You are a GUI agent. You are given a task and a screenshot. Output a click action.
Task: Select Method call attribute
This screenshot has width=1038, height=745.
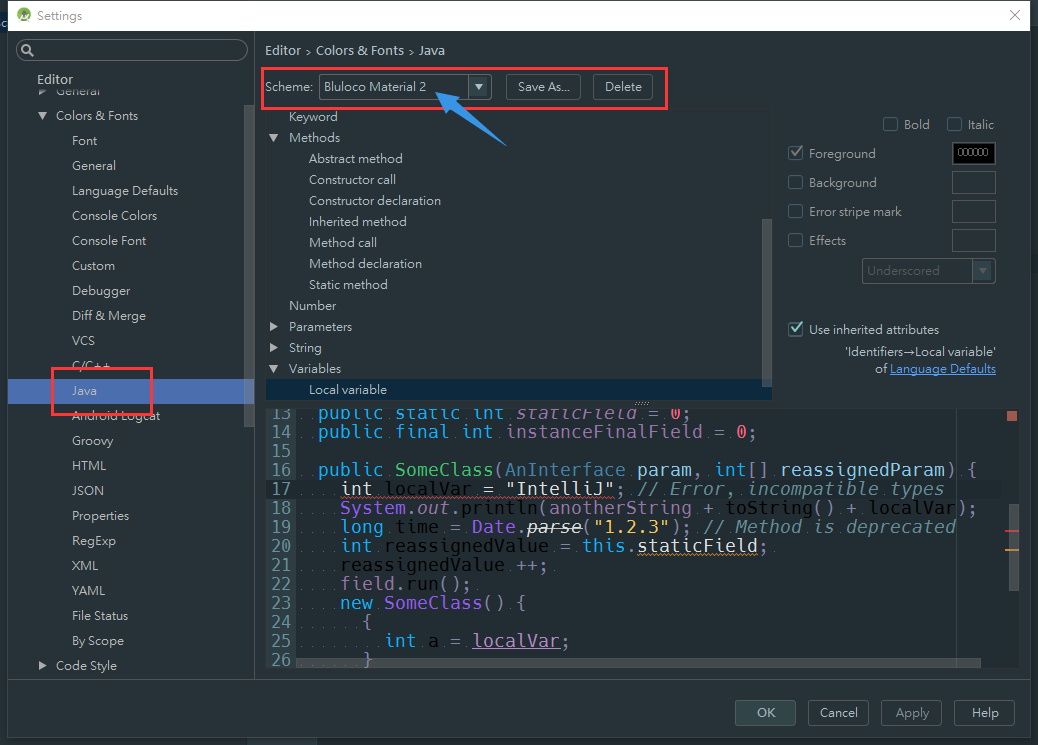pos(343,243)
